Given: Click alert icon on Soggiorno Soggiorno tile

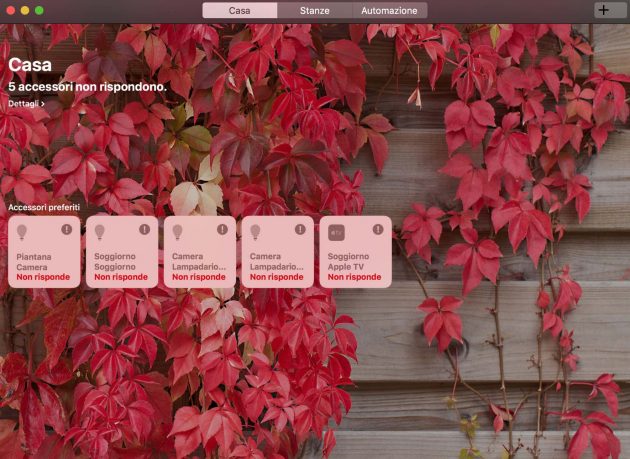Looking at the screenshot, I should [145, 230].
